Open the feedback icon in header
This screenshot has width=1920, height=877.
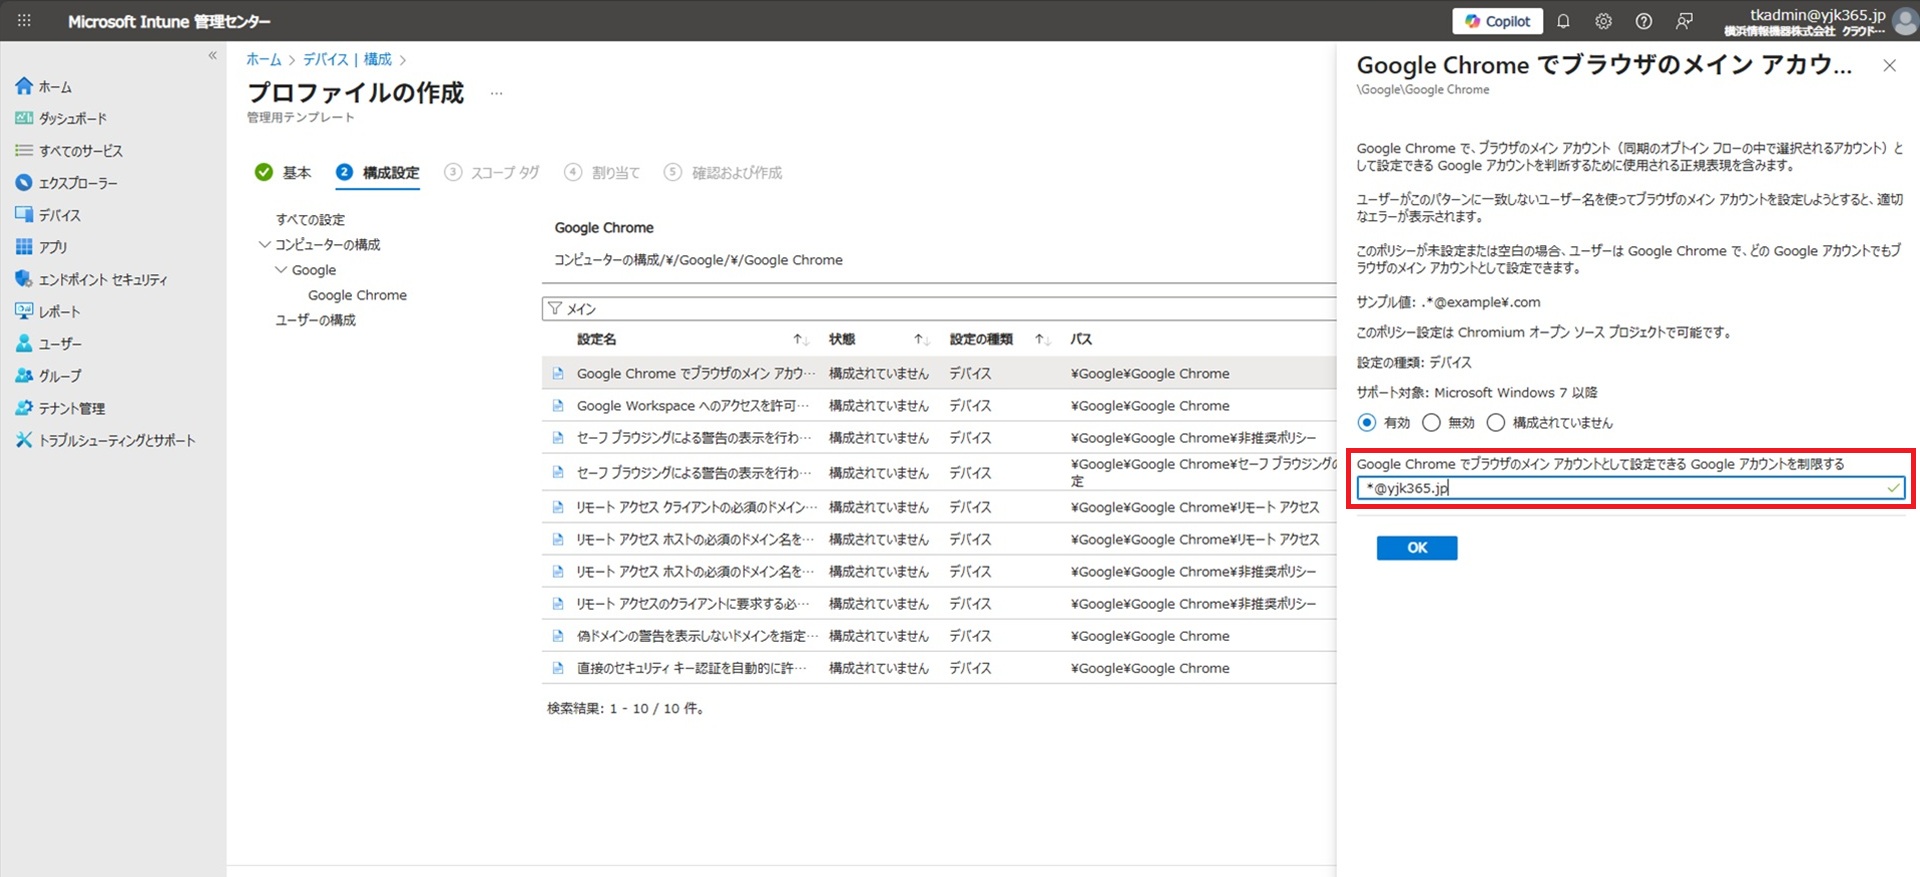tap(1684, 21)
